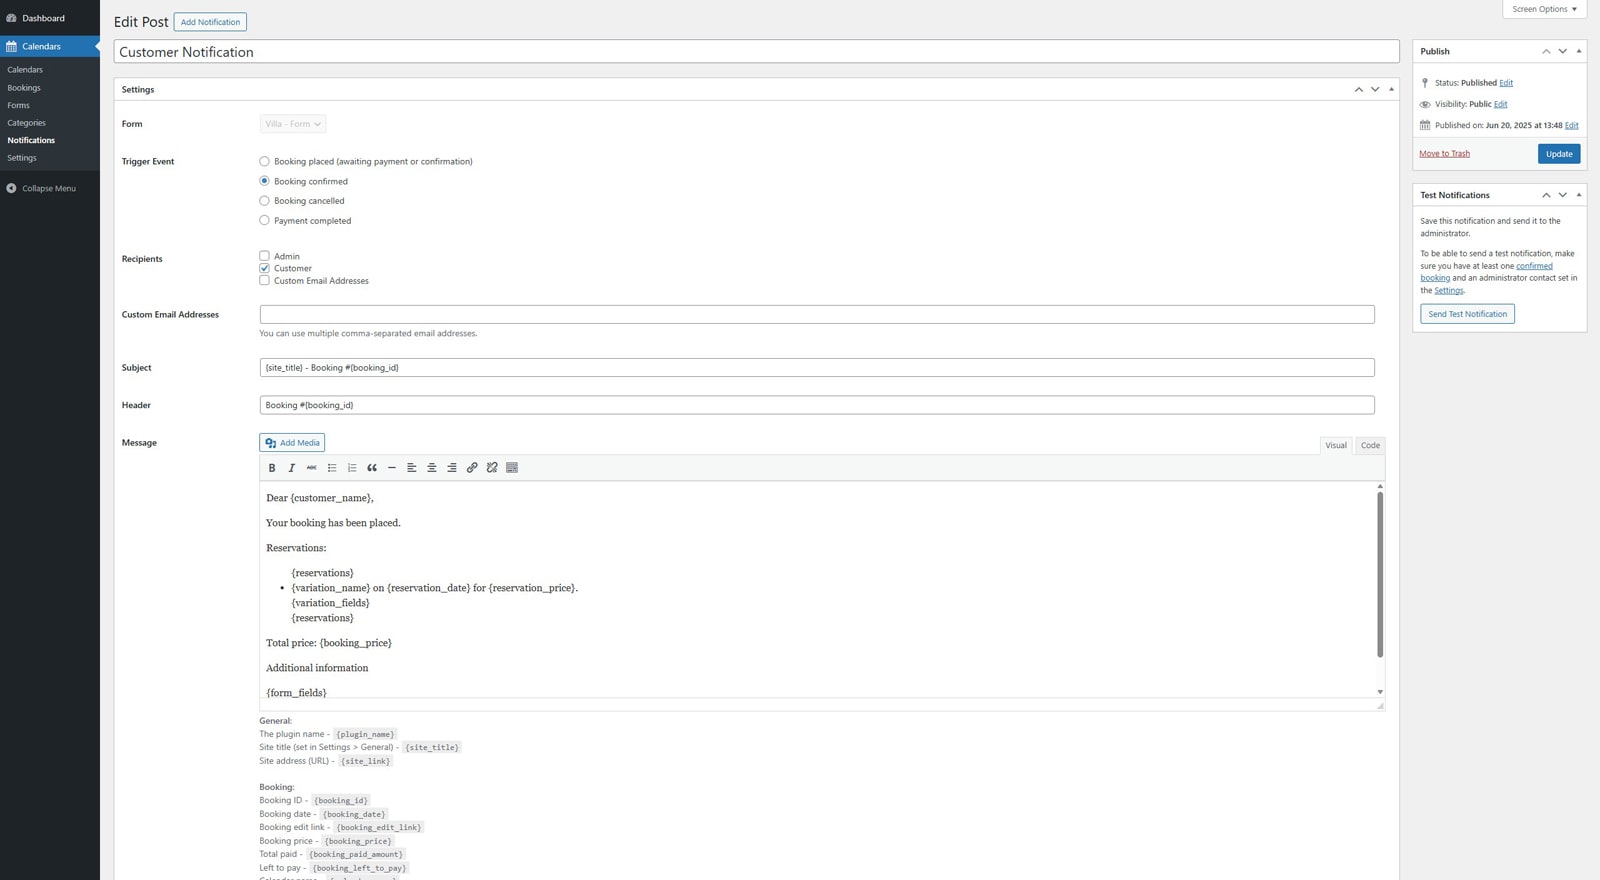The width and height of the screenshot is (1600, 880).
Task: Click the Status pin icon
Action: point(1425,83)
